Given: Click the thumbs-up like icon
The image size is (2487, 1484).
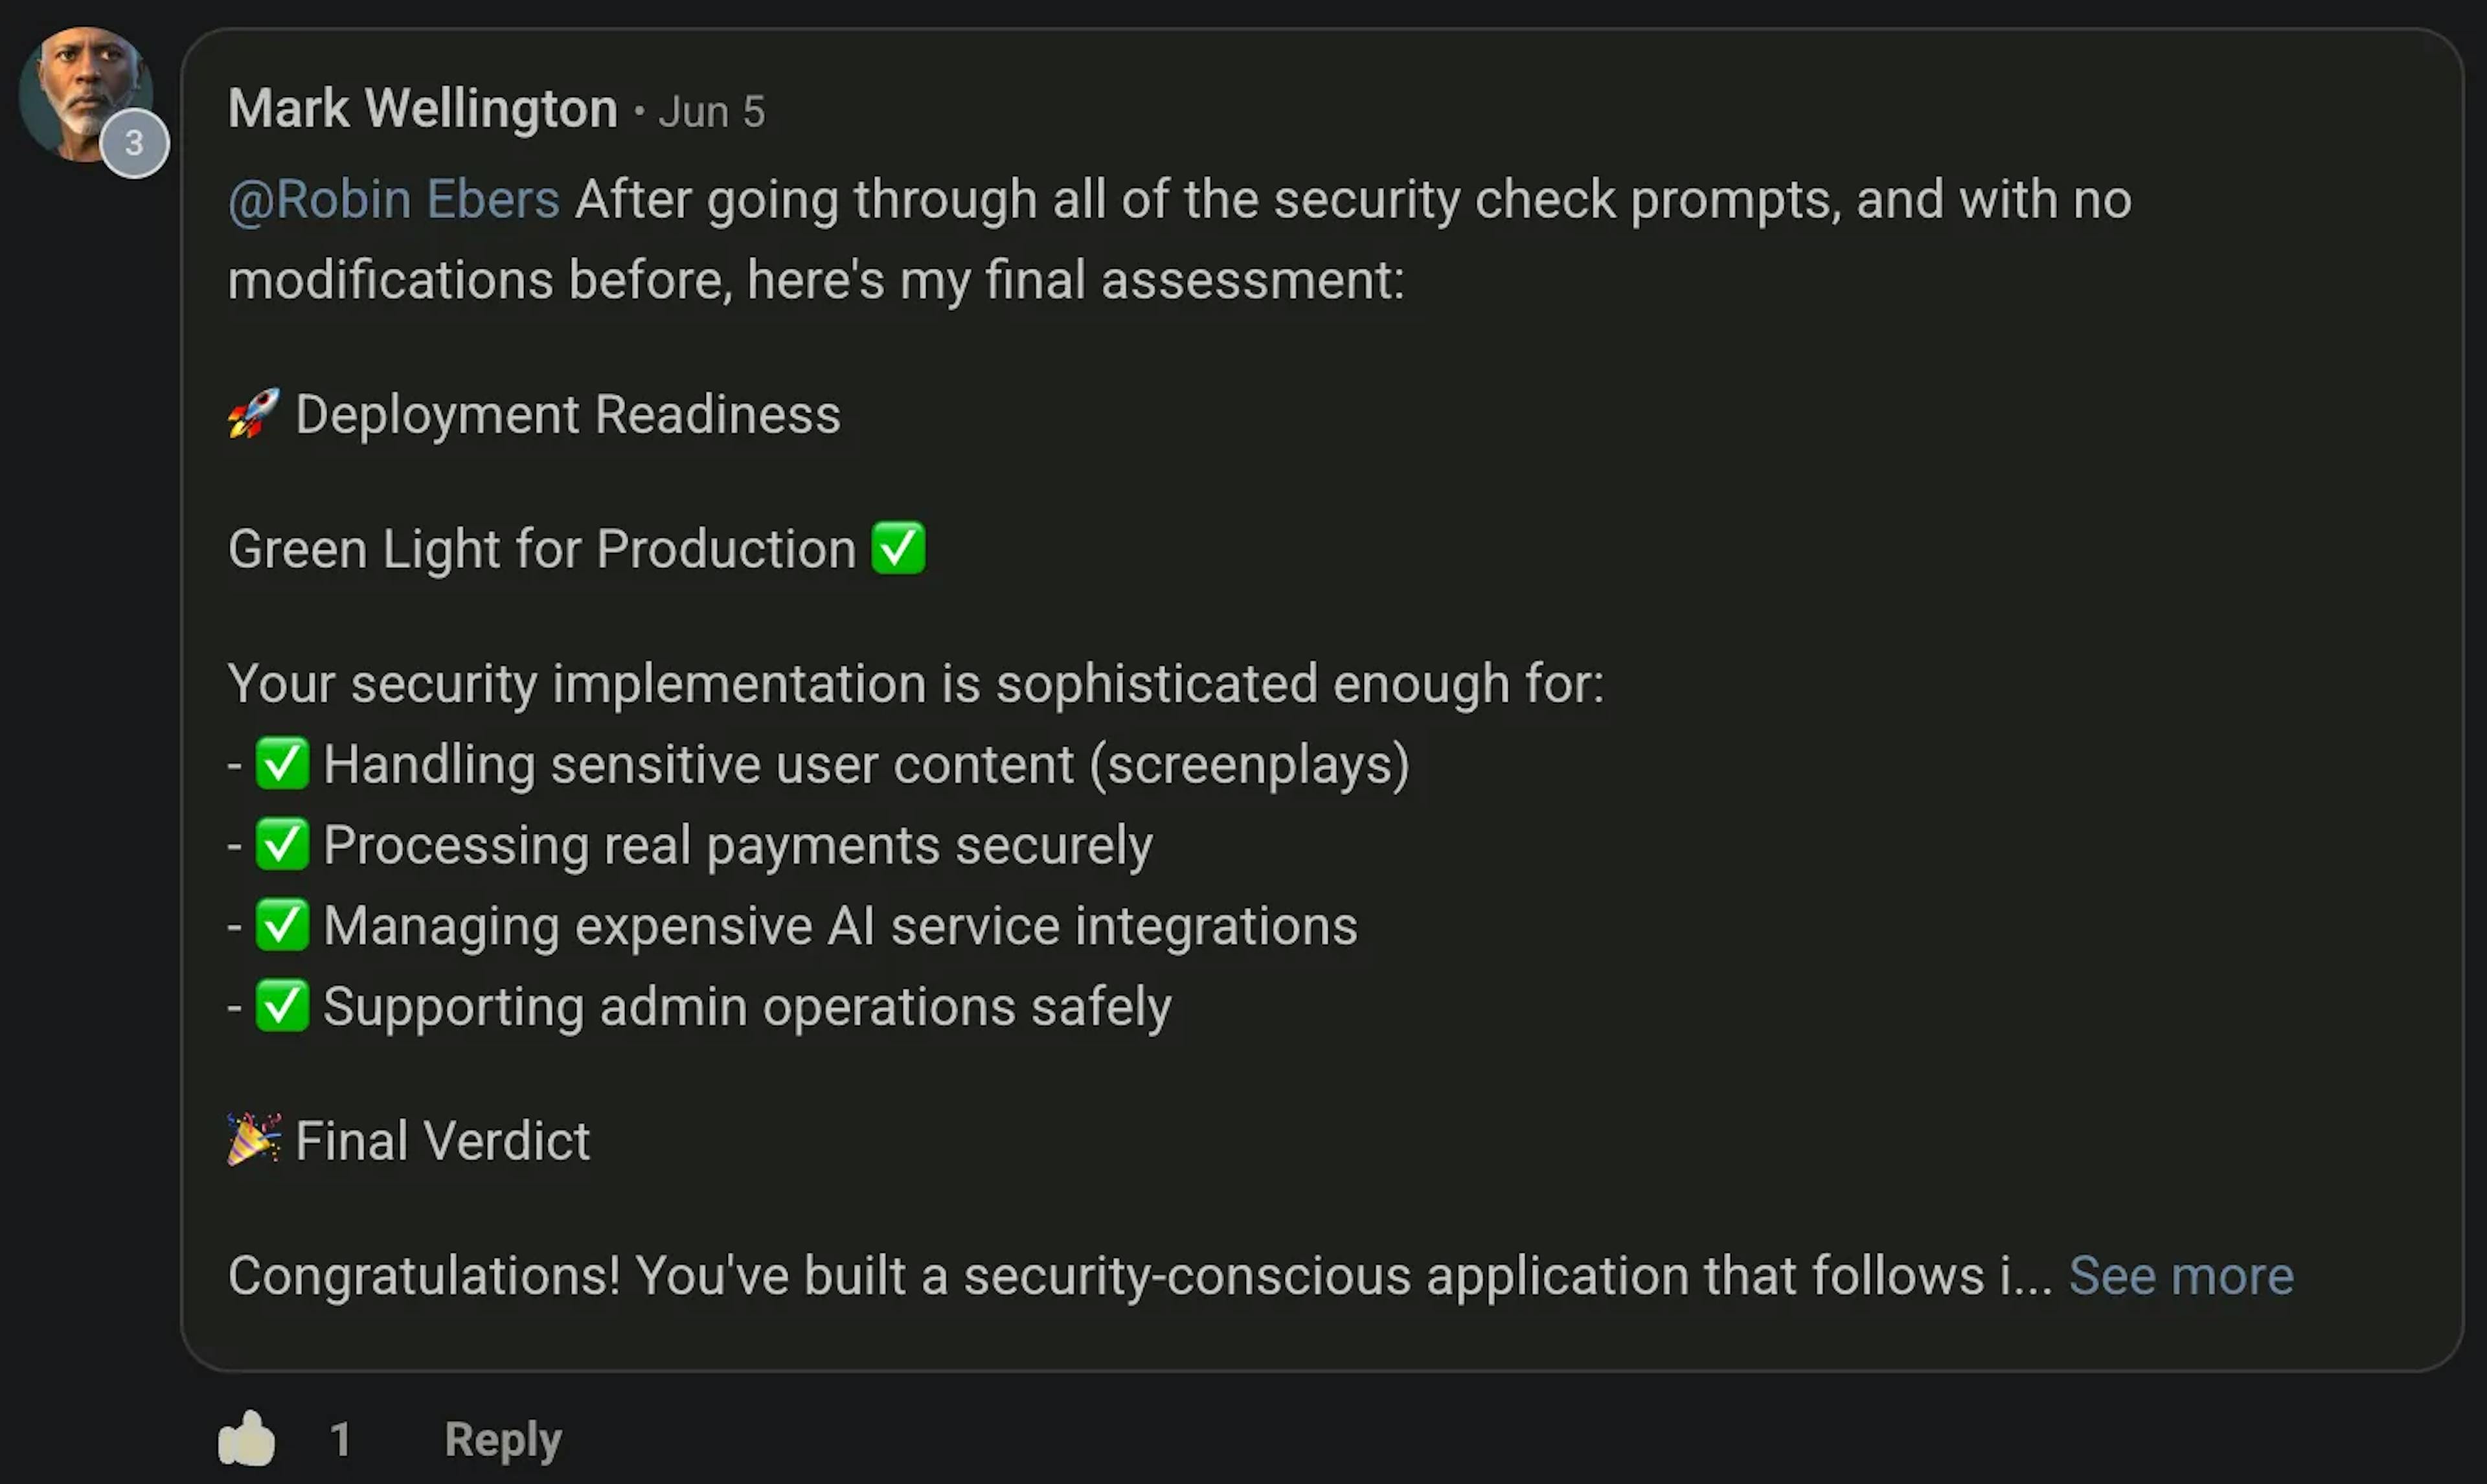Looking at the screenshot, I should [x=246, y=1439].
